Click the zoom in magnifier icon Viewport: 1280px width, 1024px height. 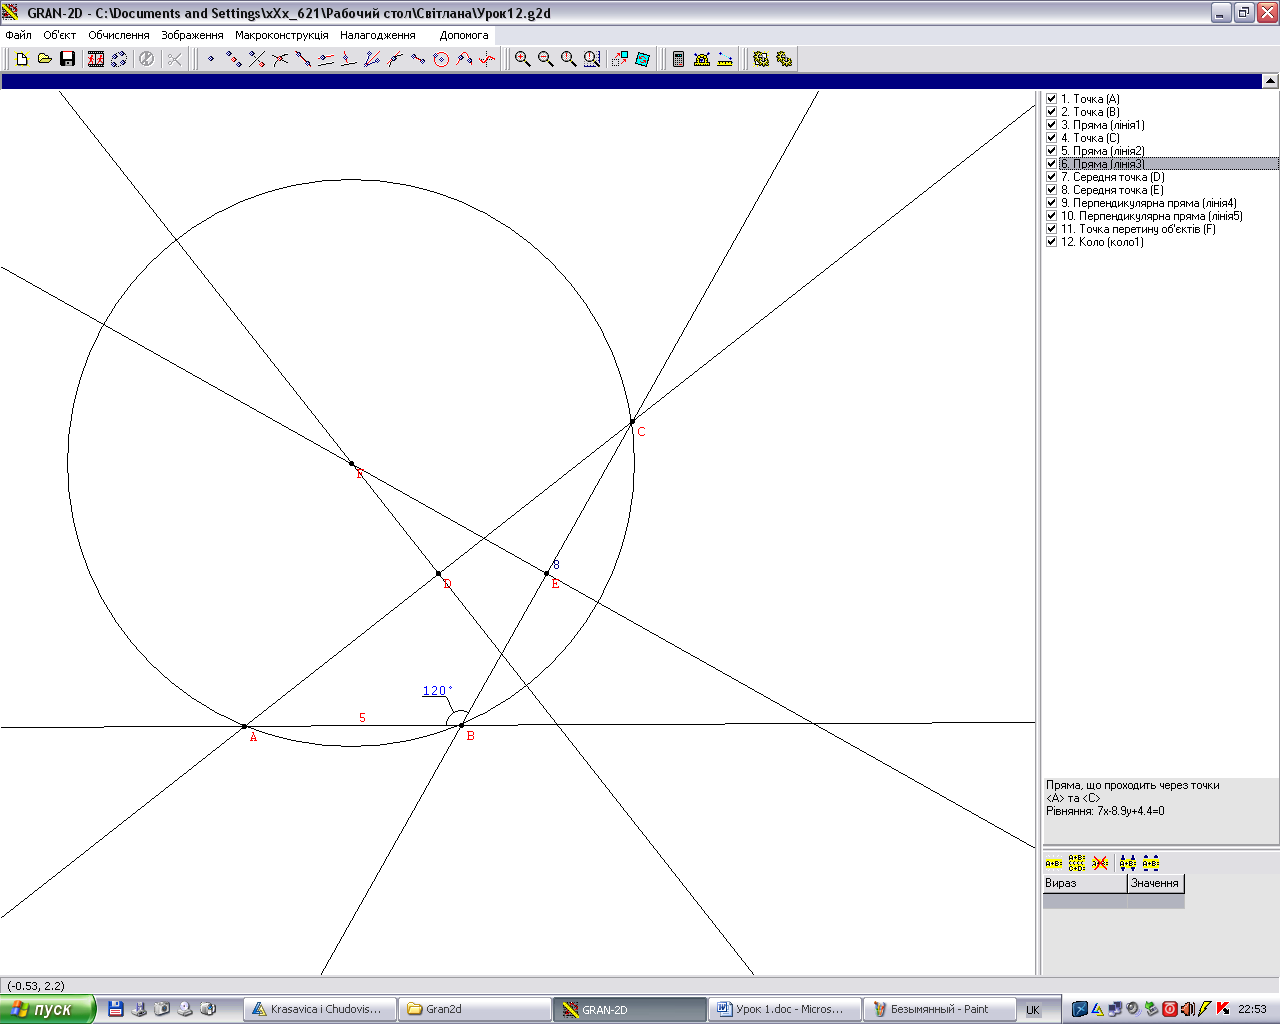[522, 59]
